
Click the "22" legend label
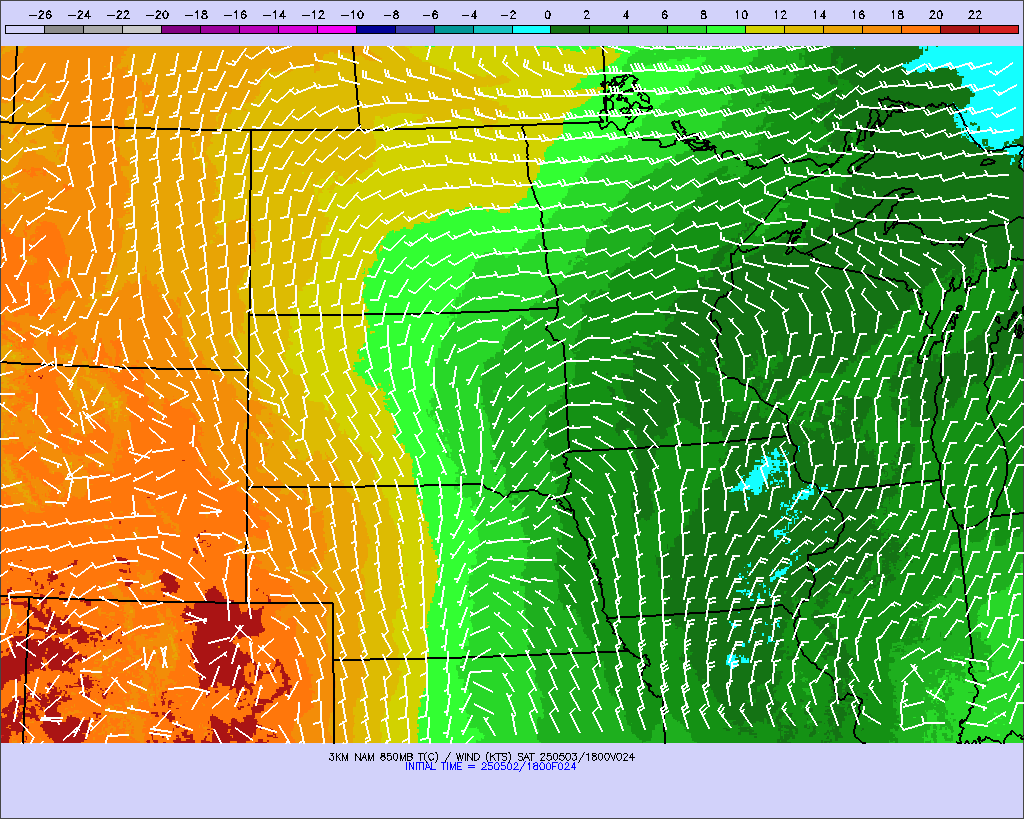[x=975, y=14]
